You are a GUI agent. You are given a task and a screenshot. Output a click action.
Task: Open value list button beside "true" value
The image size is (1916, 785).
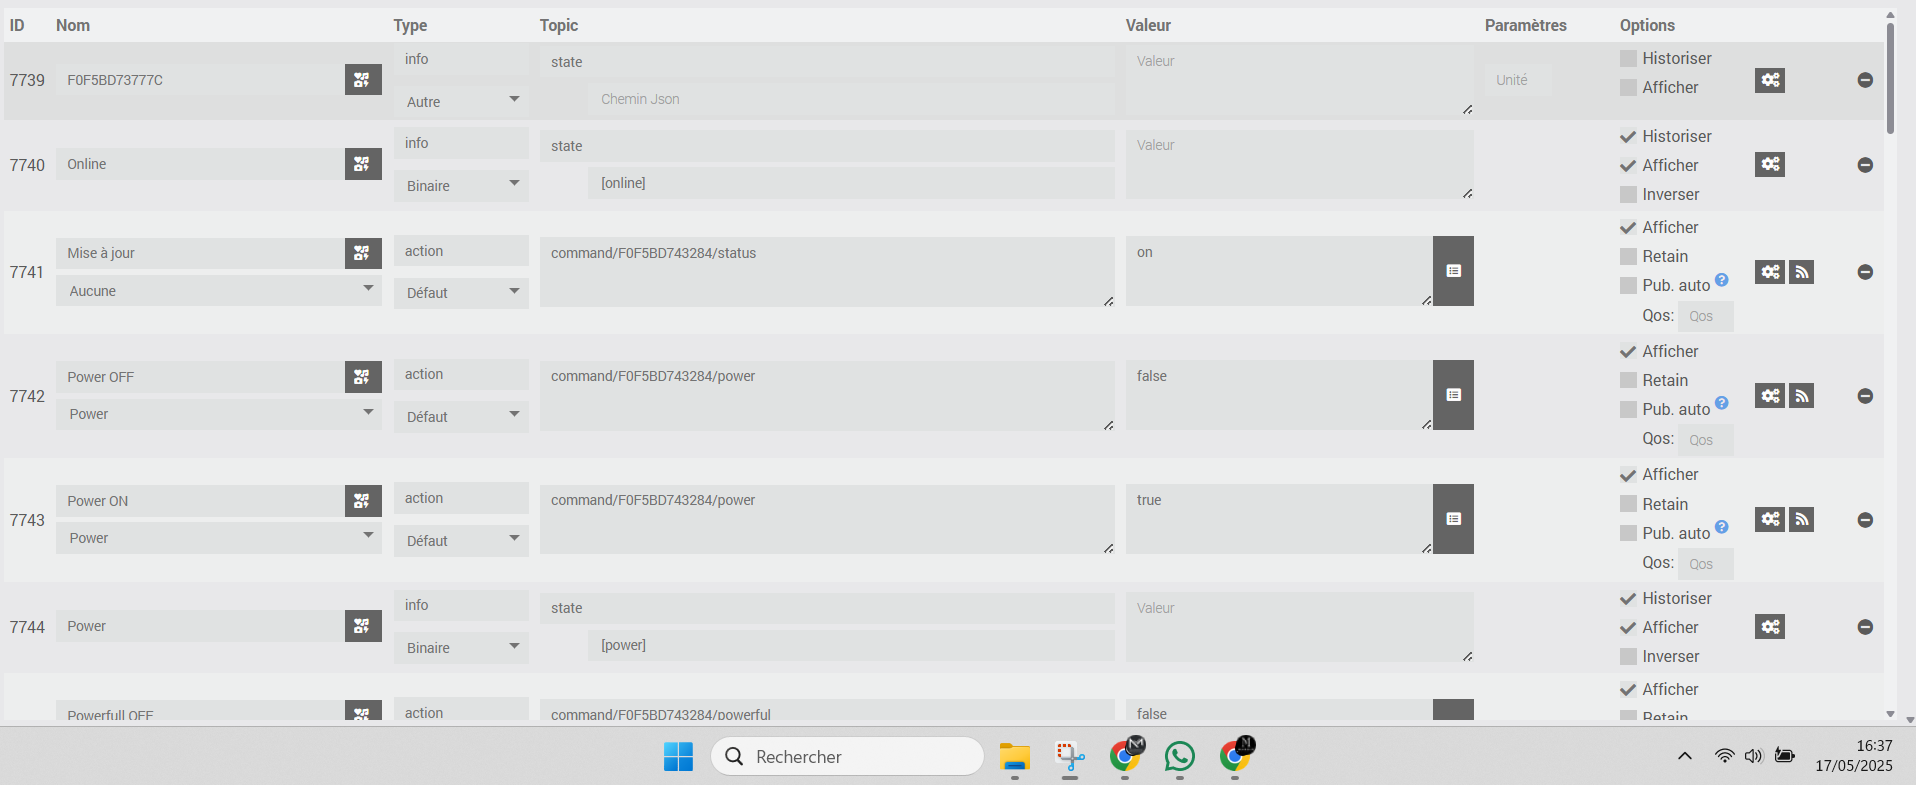(x=1454, y=519)
